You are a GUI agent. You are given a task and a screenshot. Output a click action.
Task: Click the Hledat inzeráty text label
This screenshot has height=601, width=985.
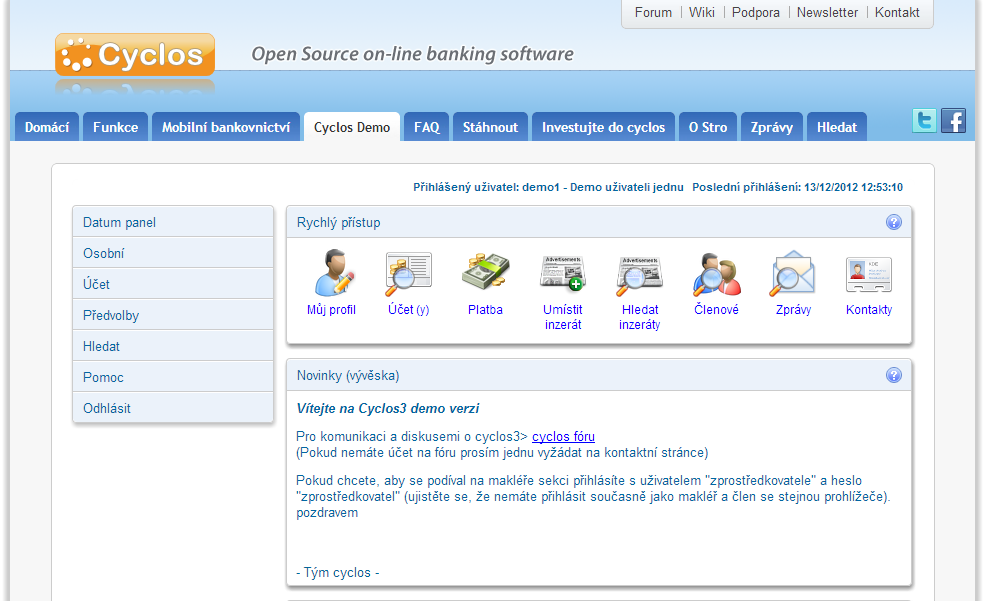(x=639, y=317)
